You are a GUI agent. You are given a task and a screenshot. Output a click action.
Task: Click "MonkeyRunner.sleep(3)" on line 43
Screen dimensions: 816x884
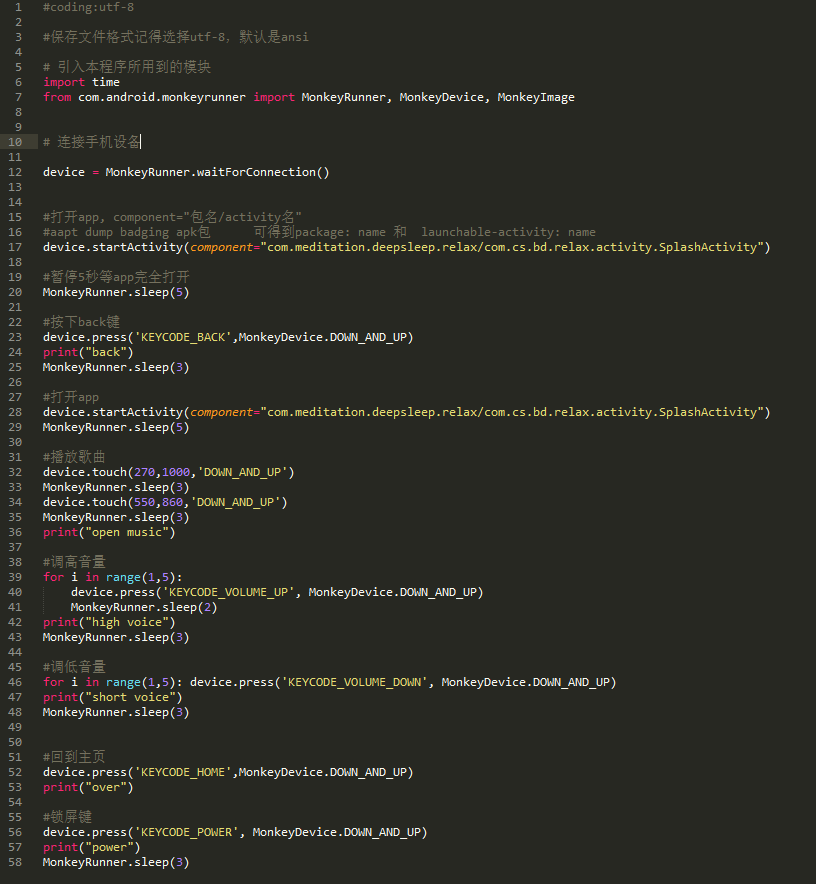(116, 638)
